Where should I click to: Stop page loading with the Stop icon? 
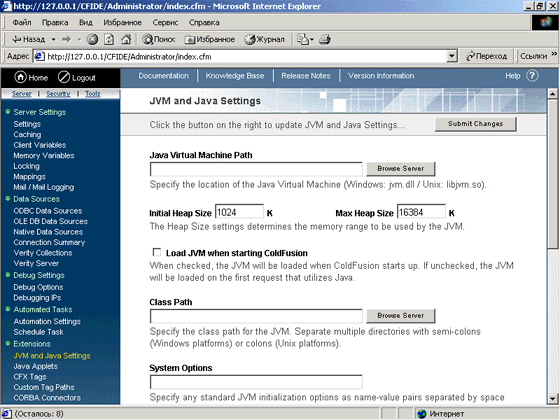coord(92,39)
